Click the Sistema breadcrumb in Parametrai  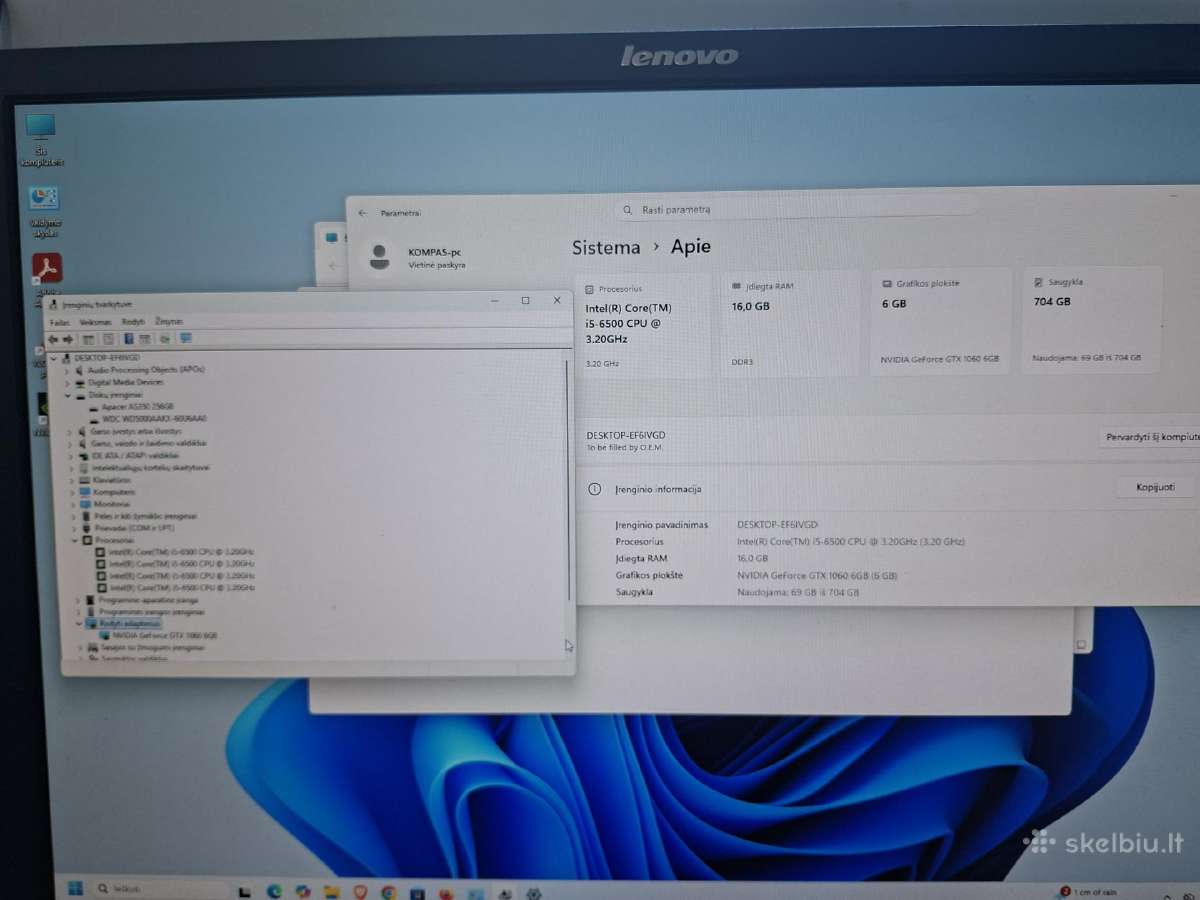(606, 247)
